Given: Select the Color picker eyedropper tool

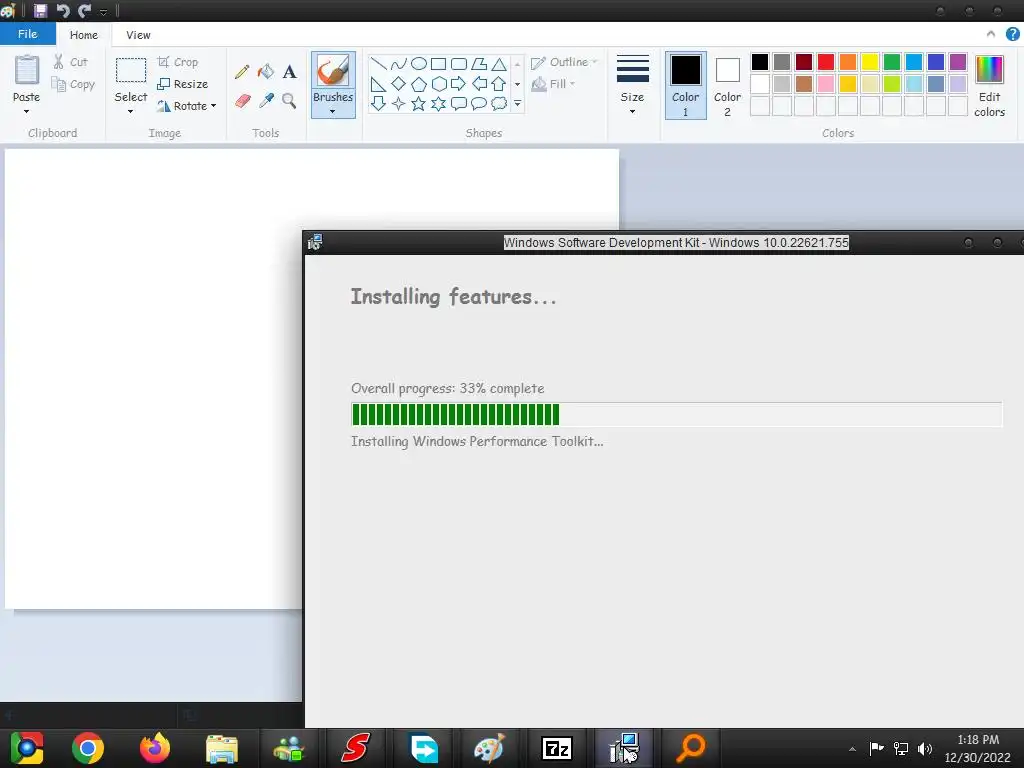Looking at the screenshot, I should [x=266, y=101].
